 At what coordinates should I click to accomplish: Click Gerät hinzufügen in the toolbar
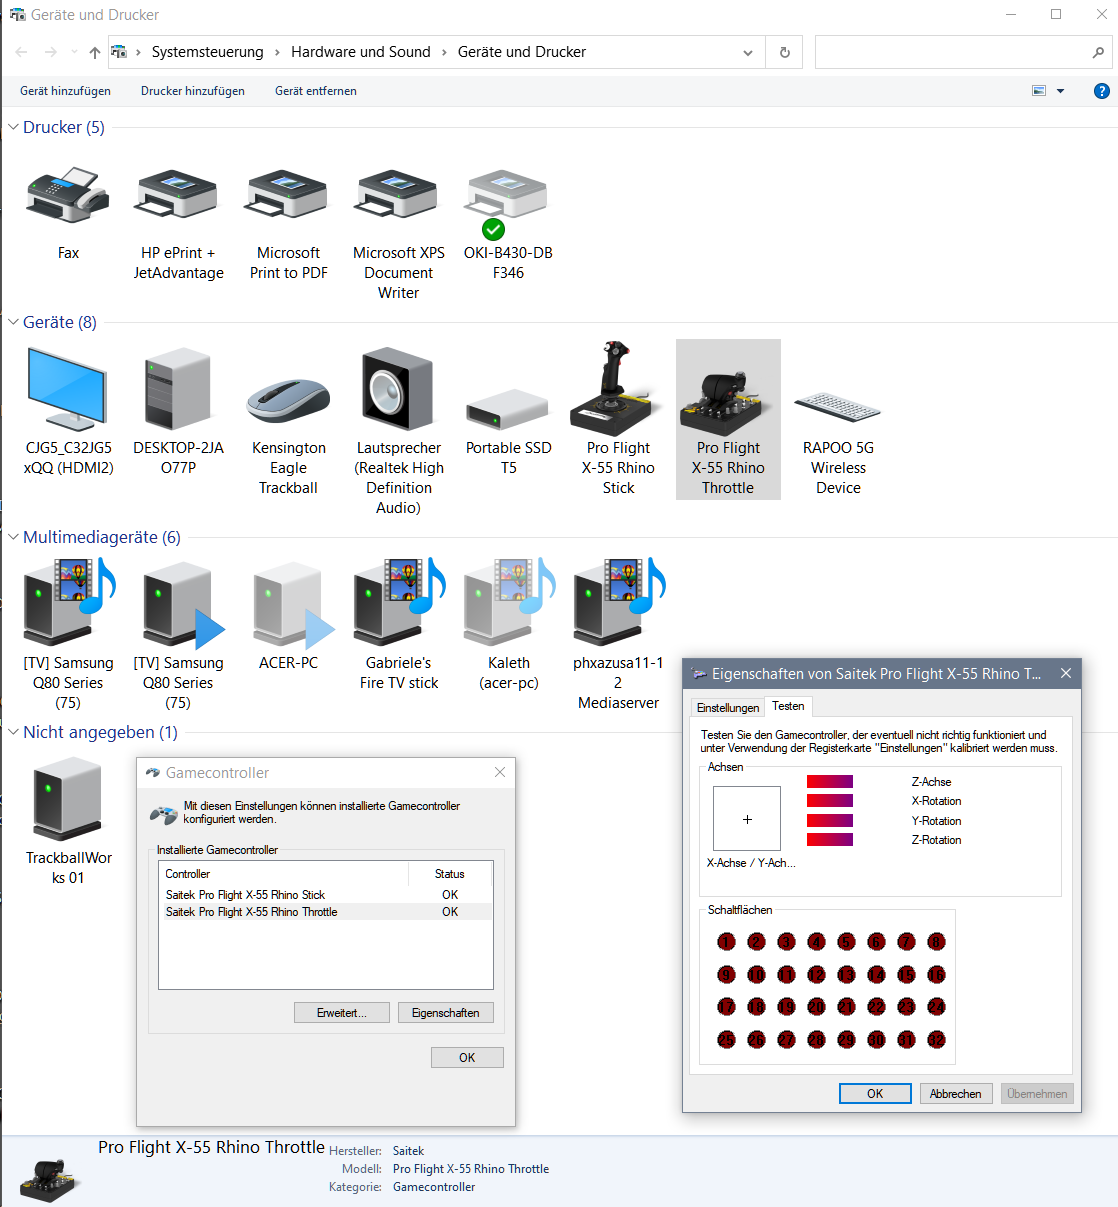(x=65, y=91)
